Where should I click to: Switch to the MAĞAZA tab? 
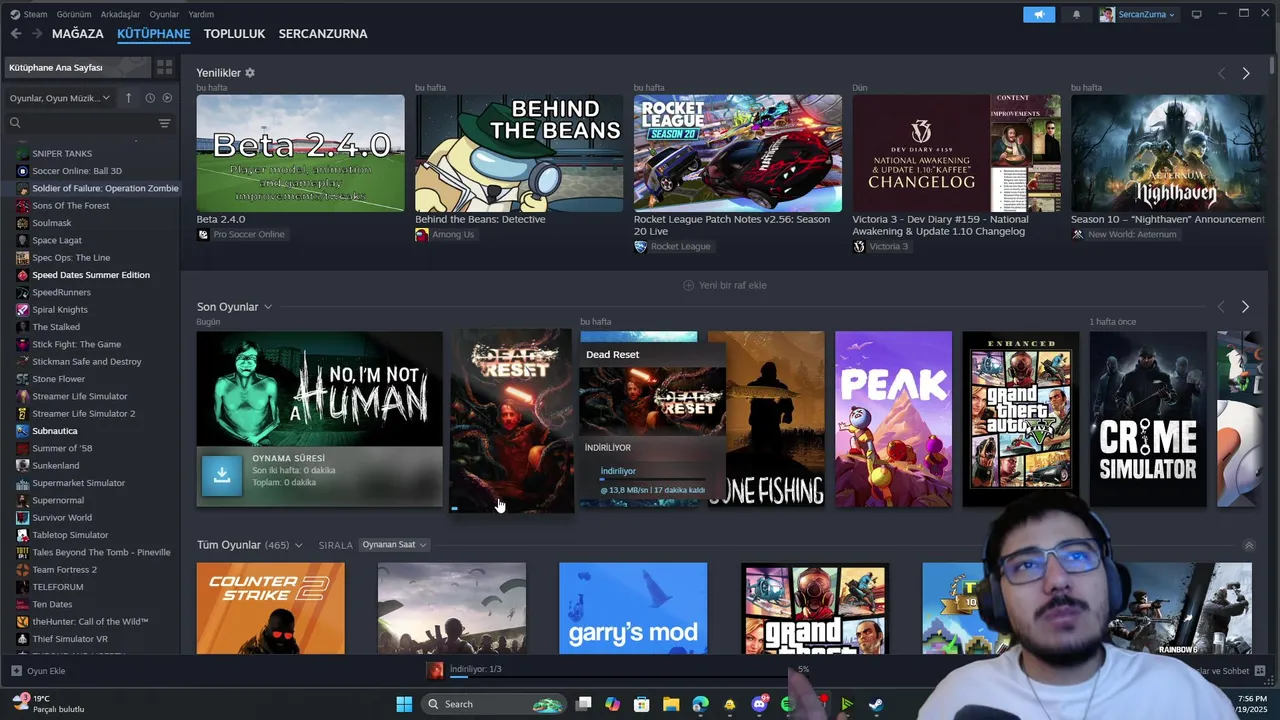tap(78, 34)
